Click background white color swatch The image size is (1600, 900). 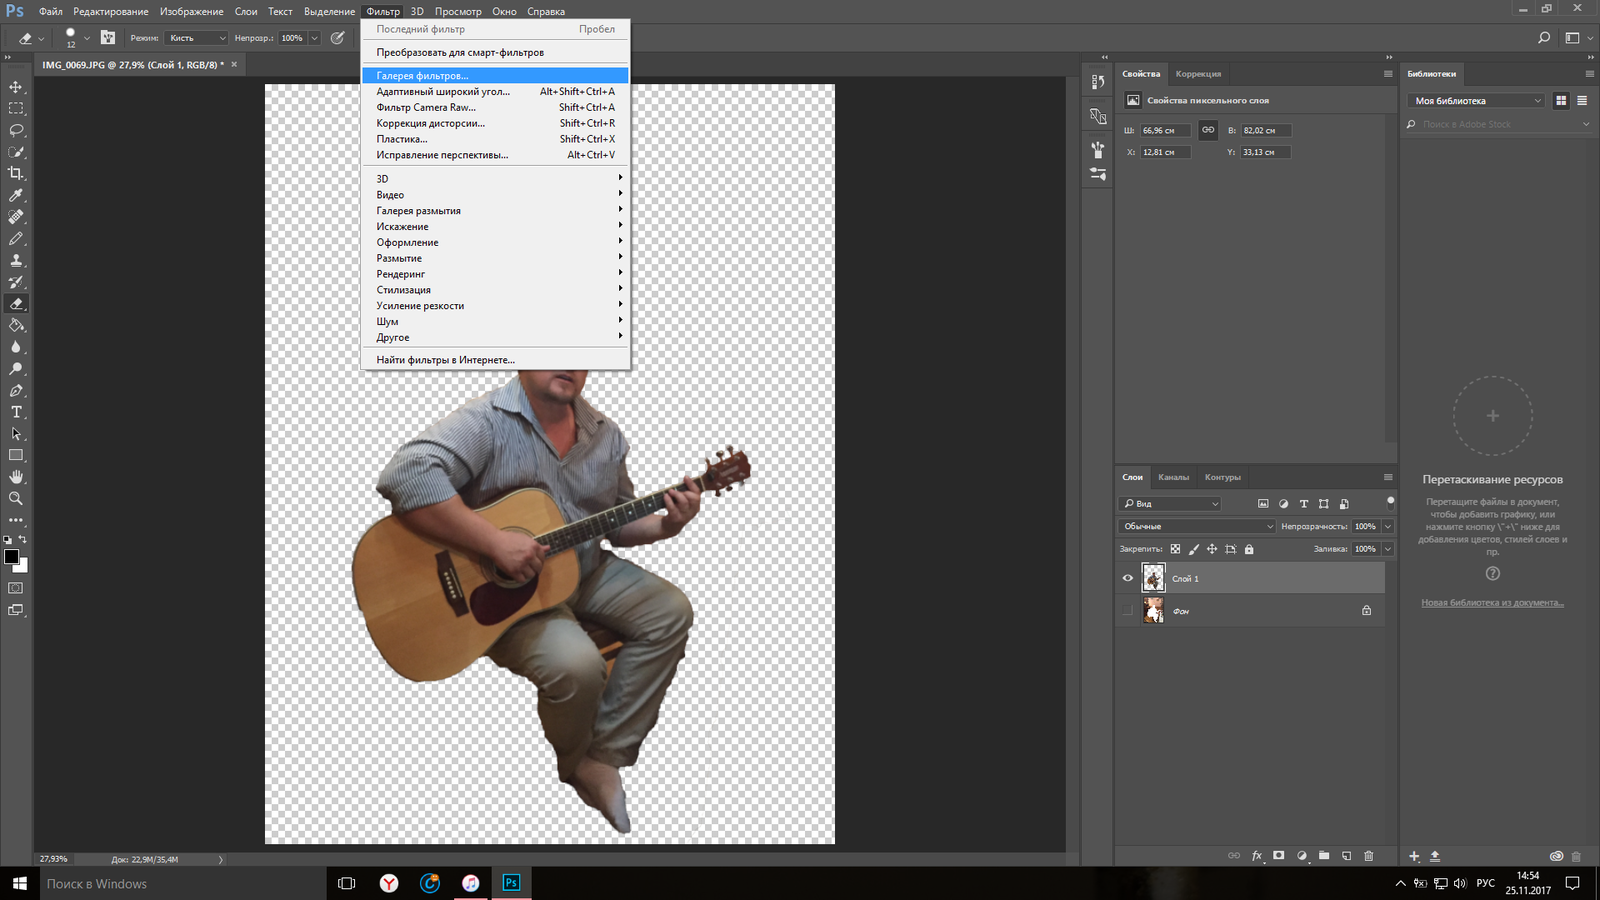(24, 567)
